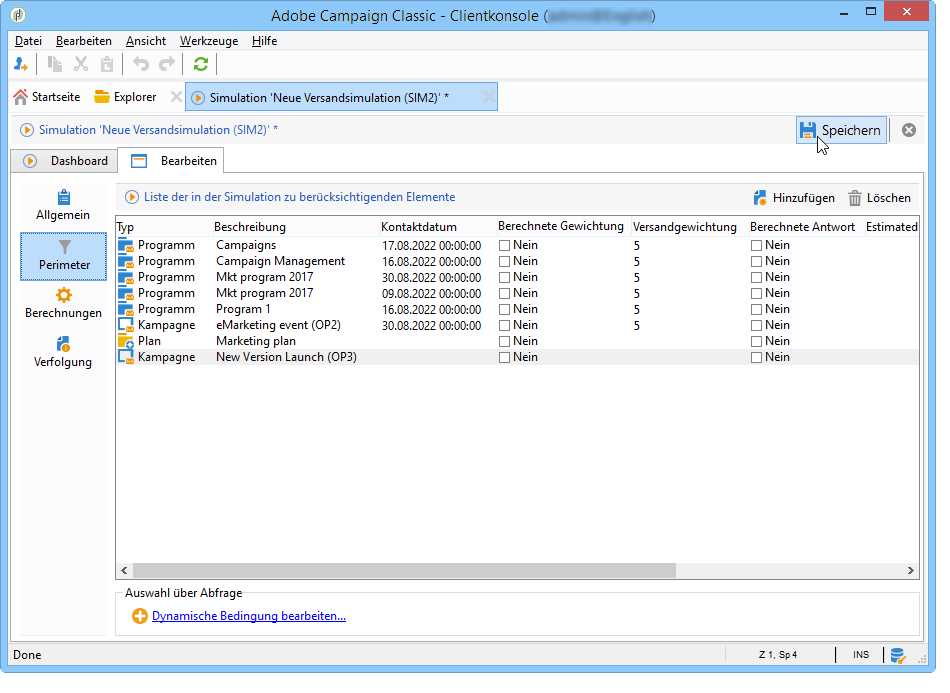Open the Berechnungen gear section
This screenshot has height=693, width=950.
(x=64, y=303)
